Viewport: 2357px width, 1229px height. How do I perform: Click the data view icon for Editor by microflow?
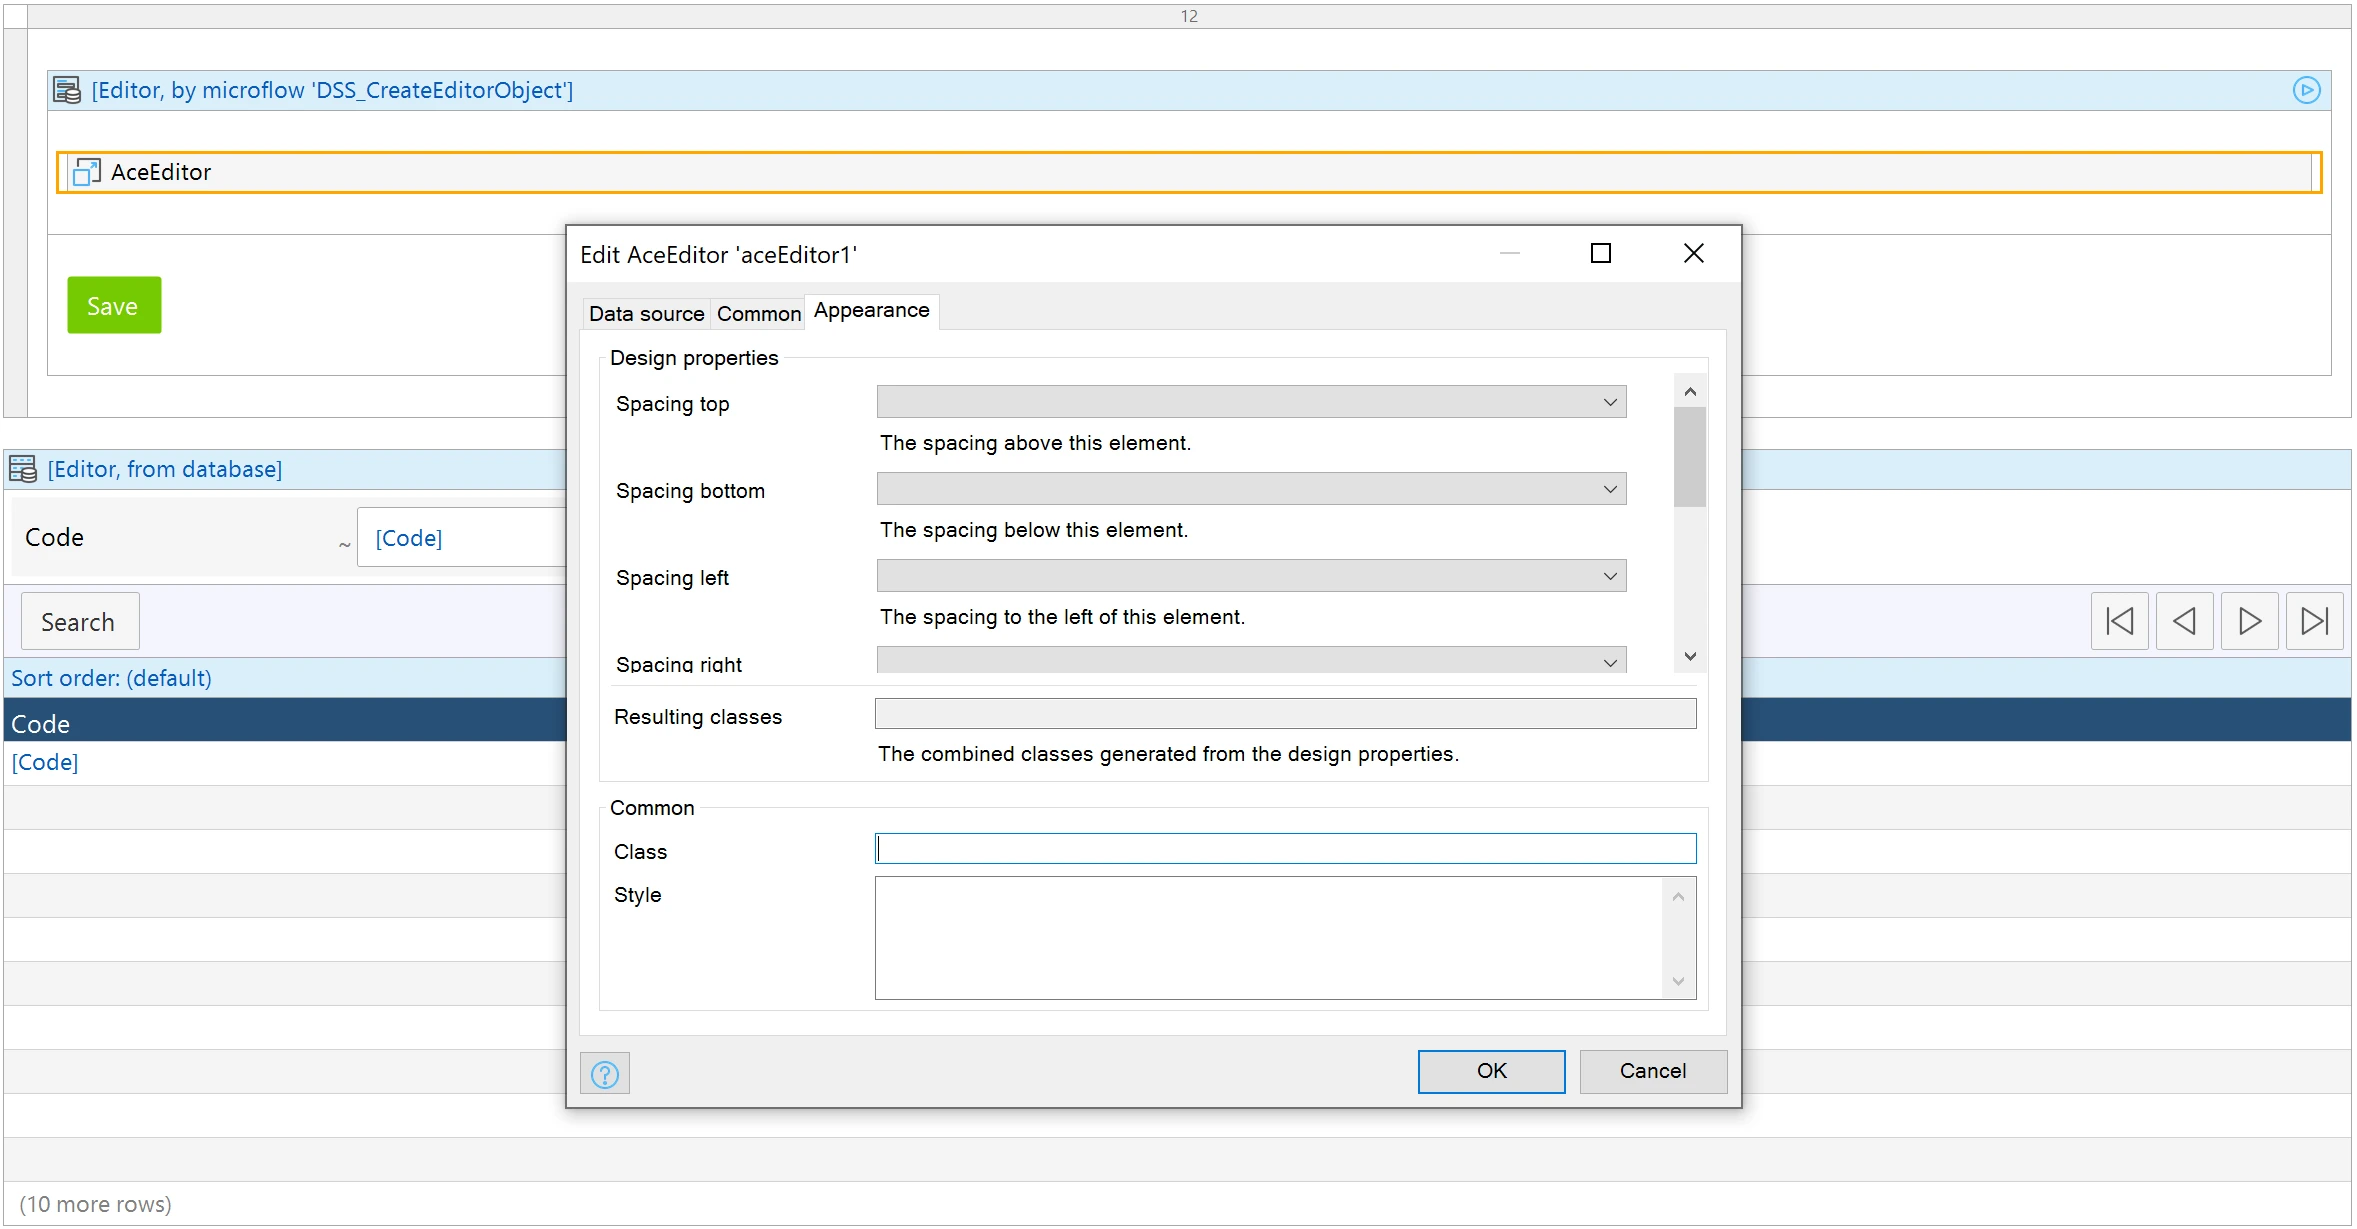pos(67,90)
